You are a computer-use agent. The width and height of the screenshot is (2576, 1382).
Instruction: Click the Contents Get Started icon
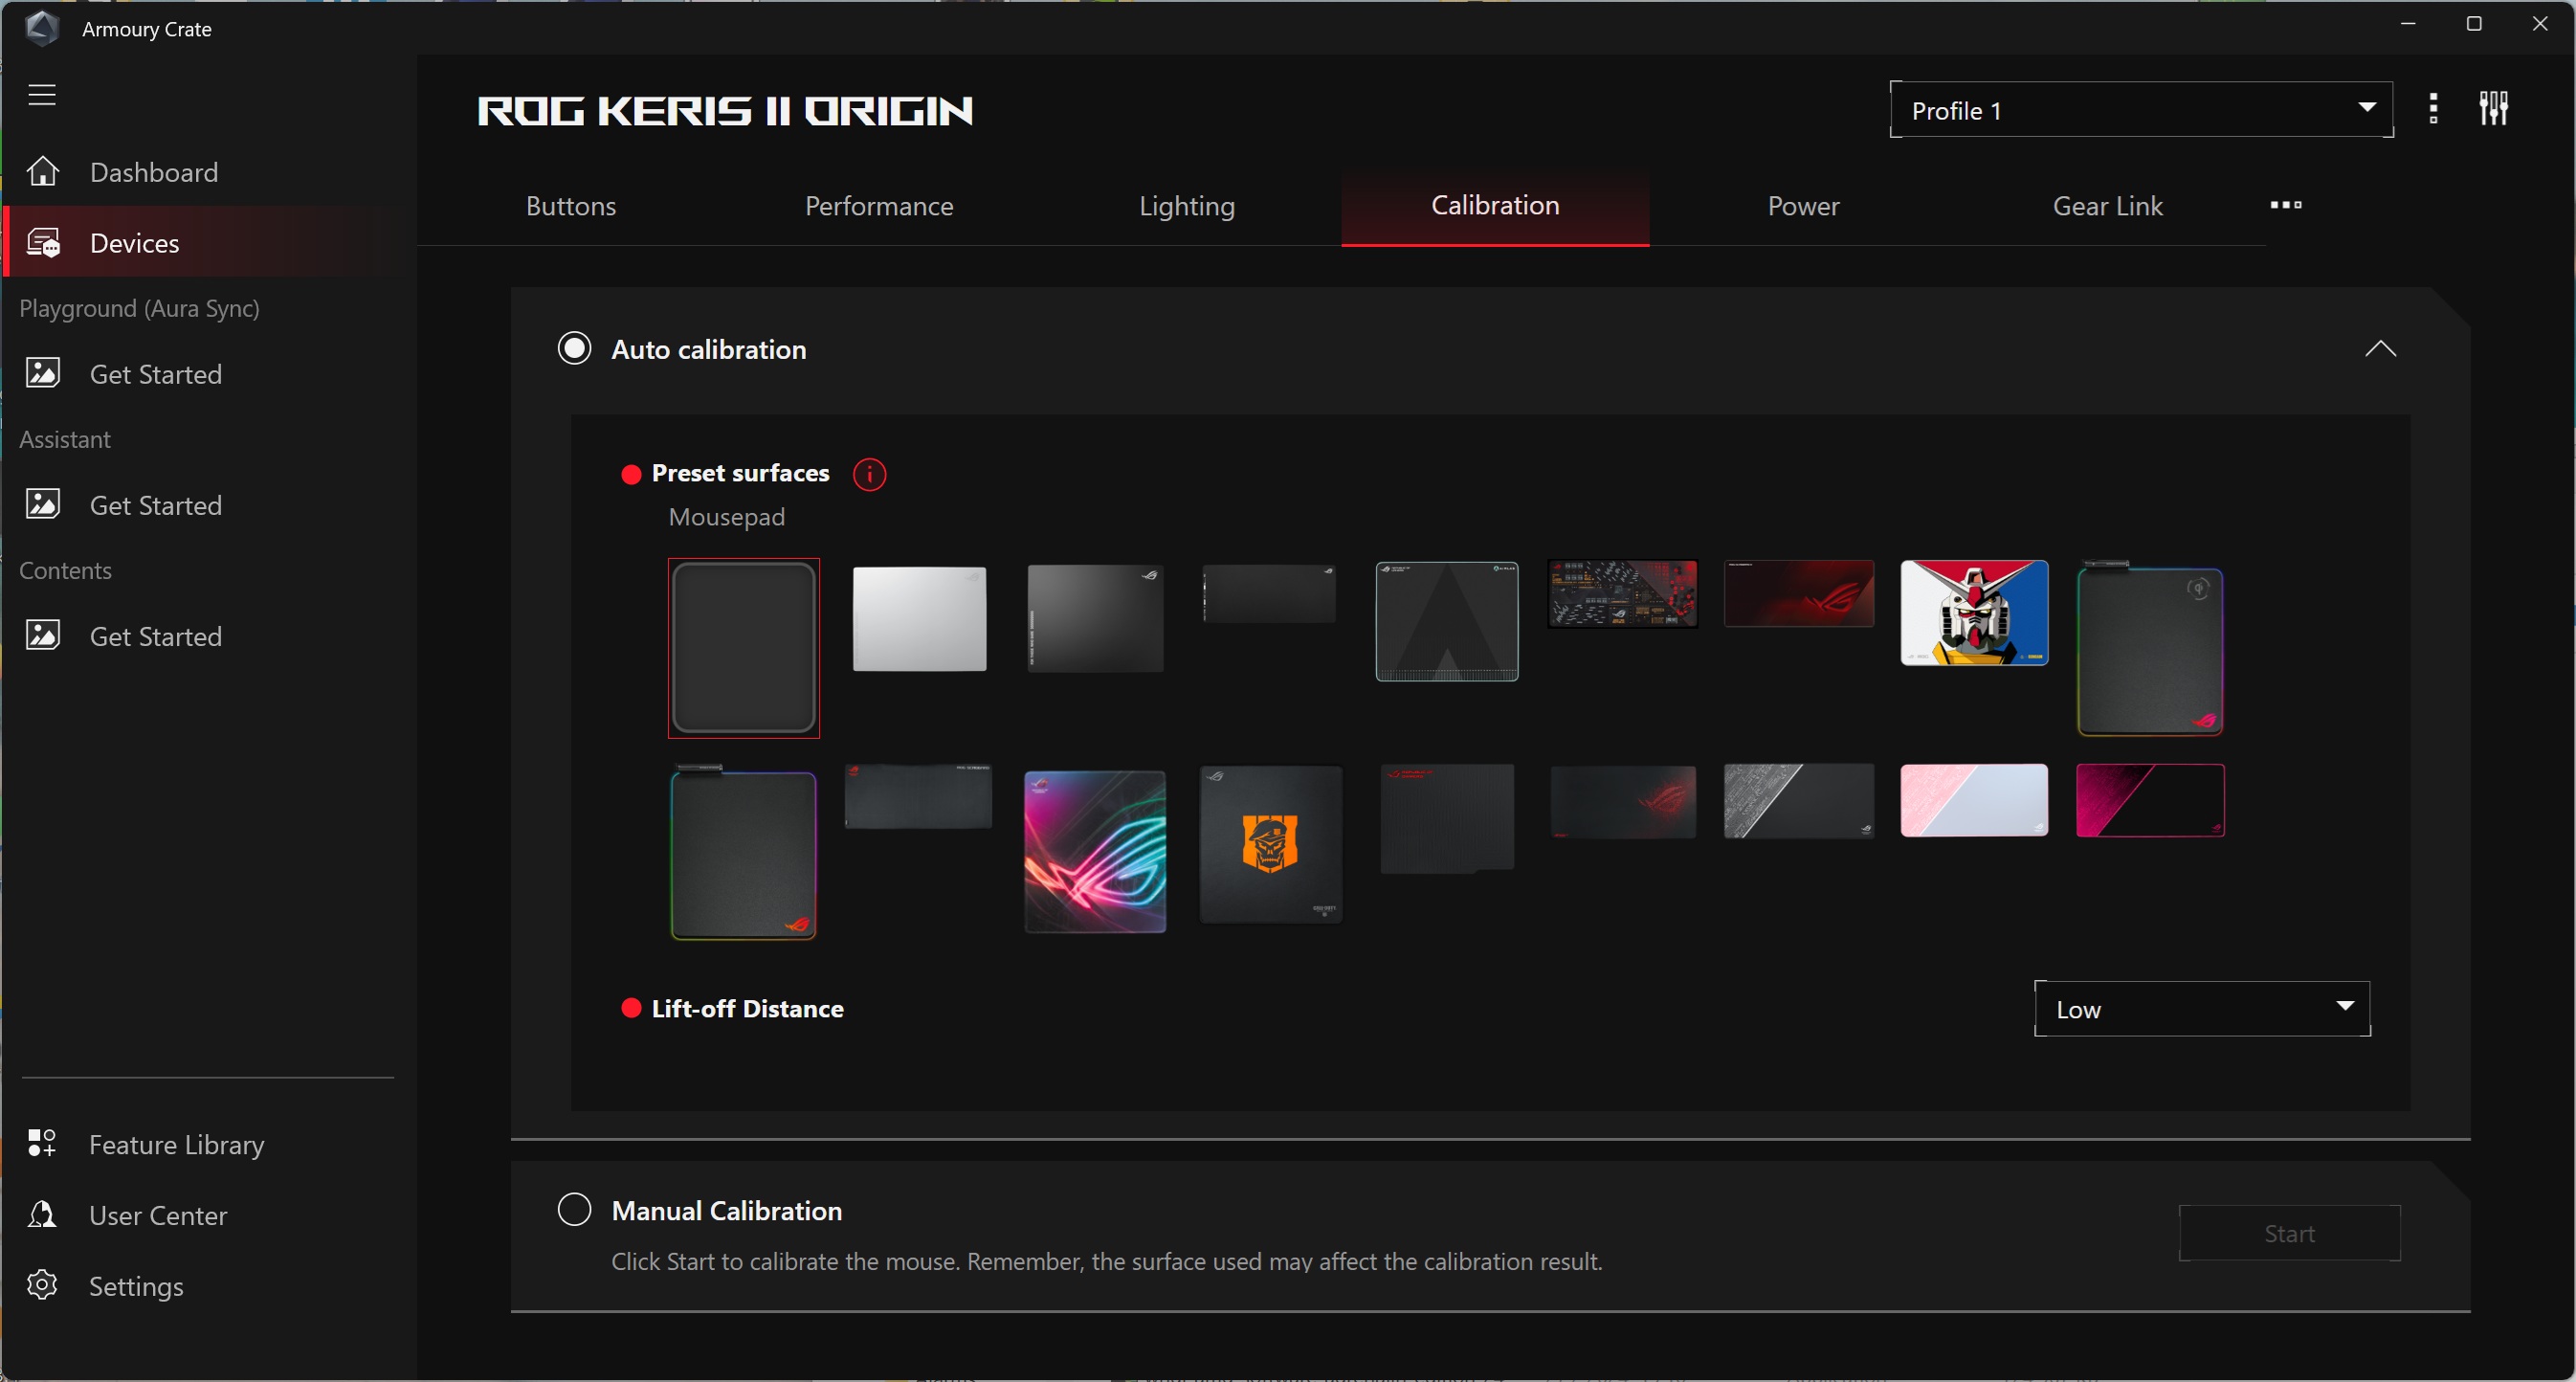[43, 635]
